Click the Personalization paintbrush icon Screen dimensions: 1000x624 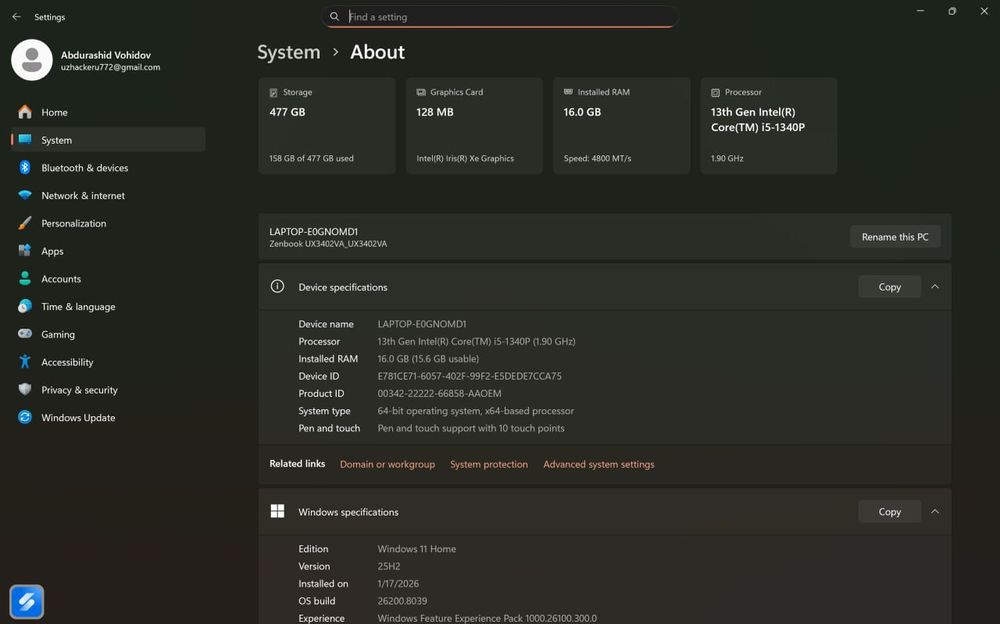(x=25, y=223)
